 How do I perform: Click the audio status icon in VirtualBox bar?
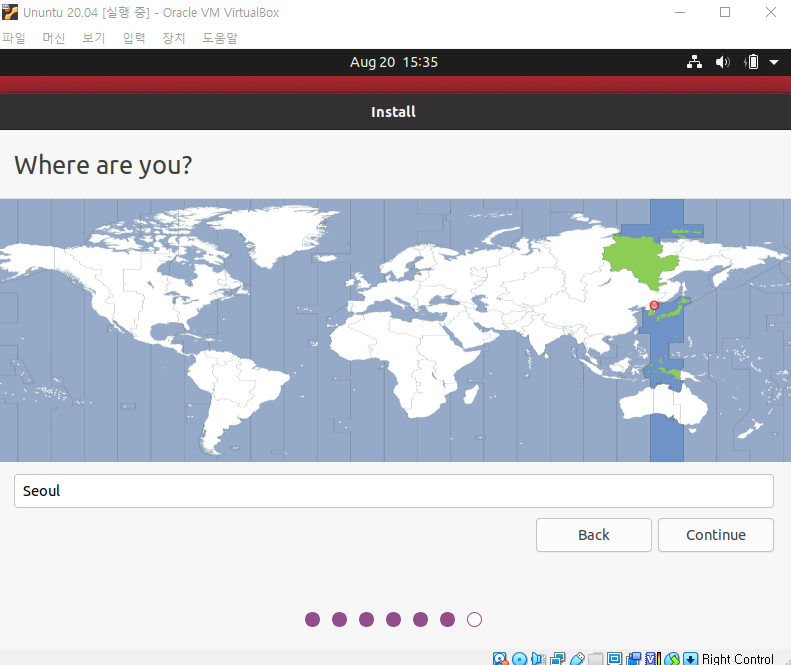(538, 658)
